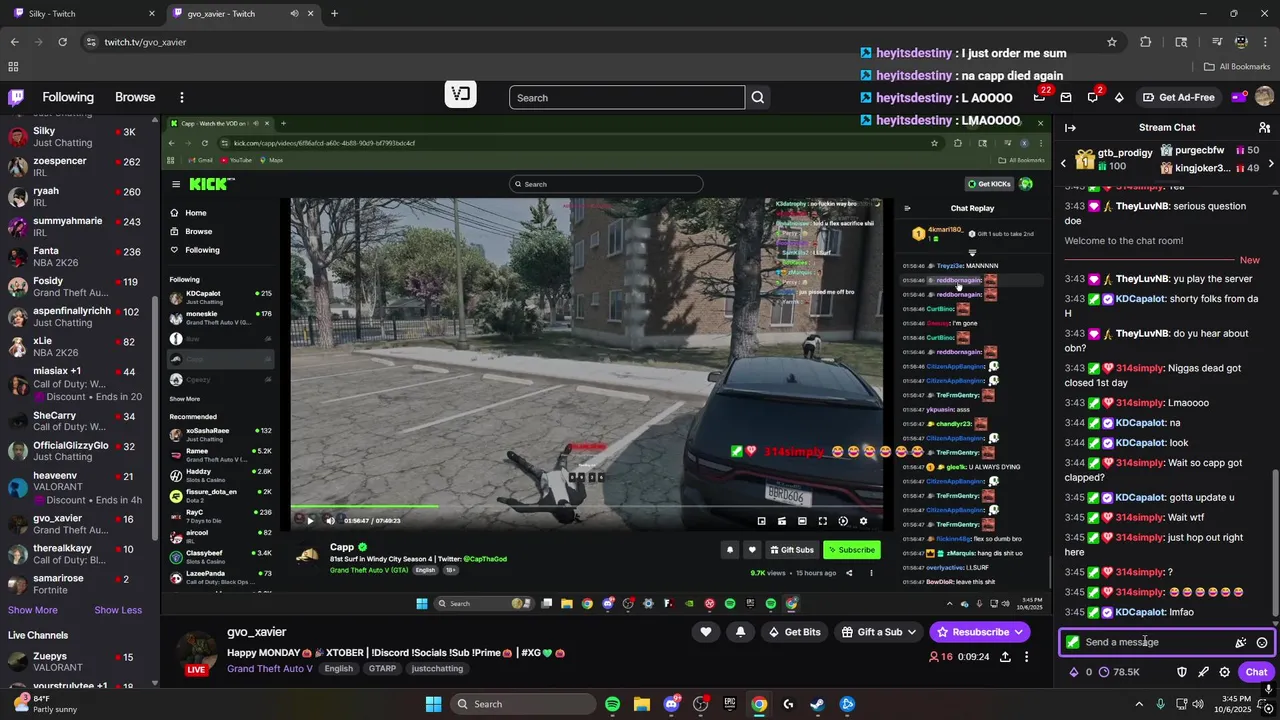Click the Twitch logo home icon

pyautogui.click(x=16, y=97)
